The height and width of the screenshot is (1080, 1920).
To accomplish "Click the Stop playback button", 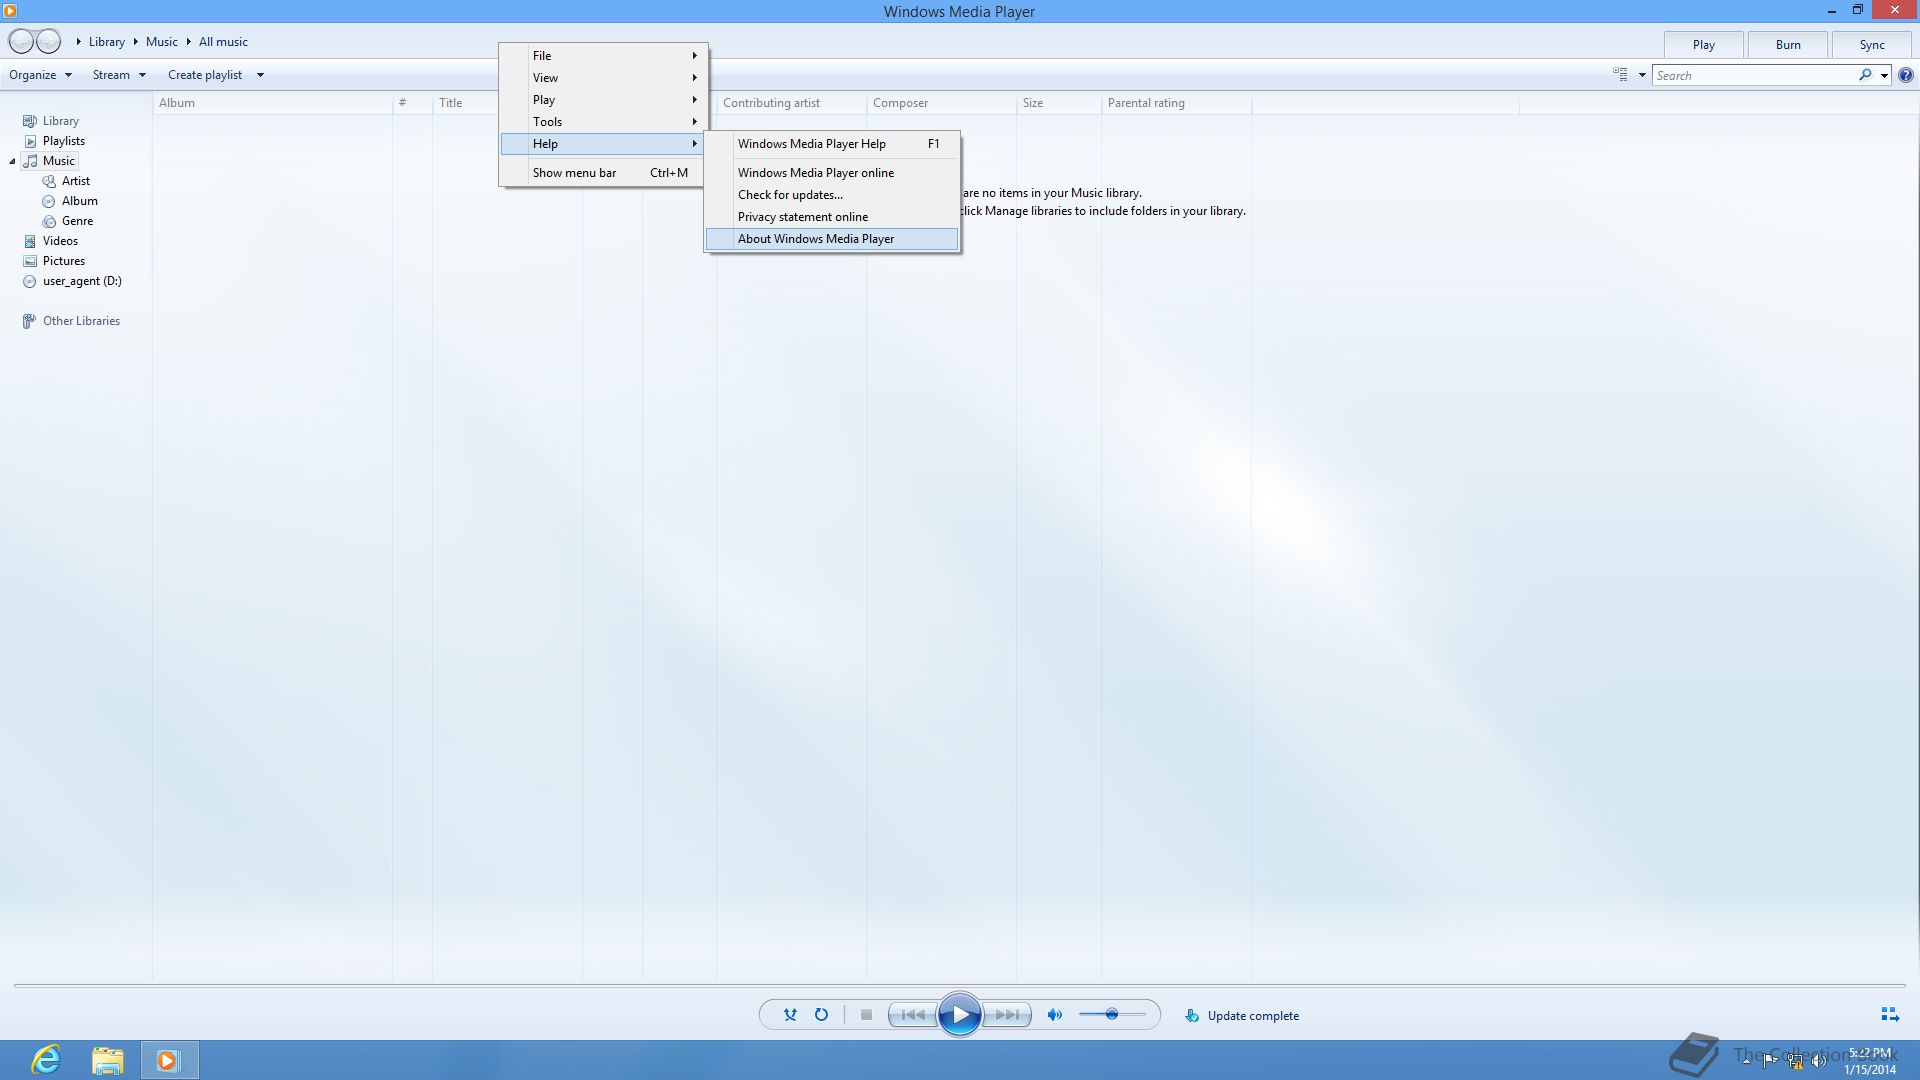I will click(866, 1015).
